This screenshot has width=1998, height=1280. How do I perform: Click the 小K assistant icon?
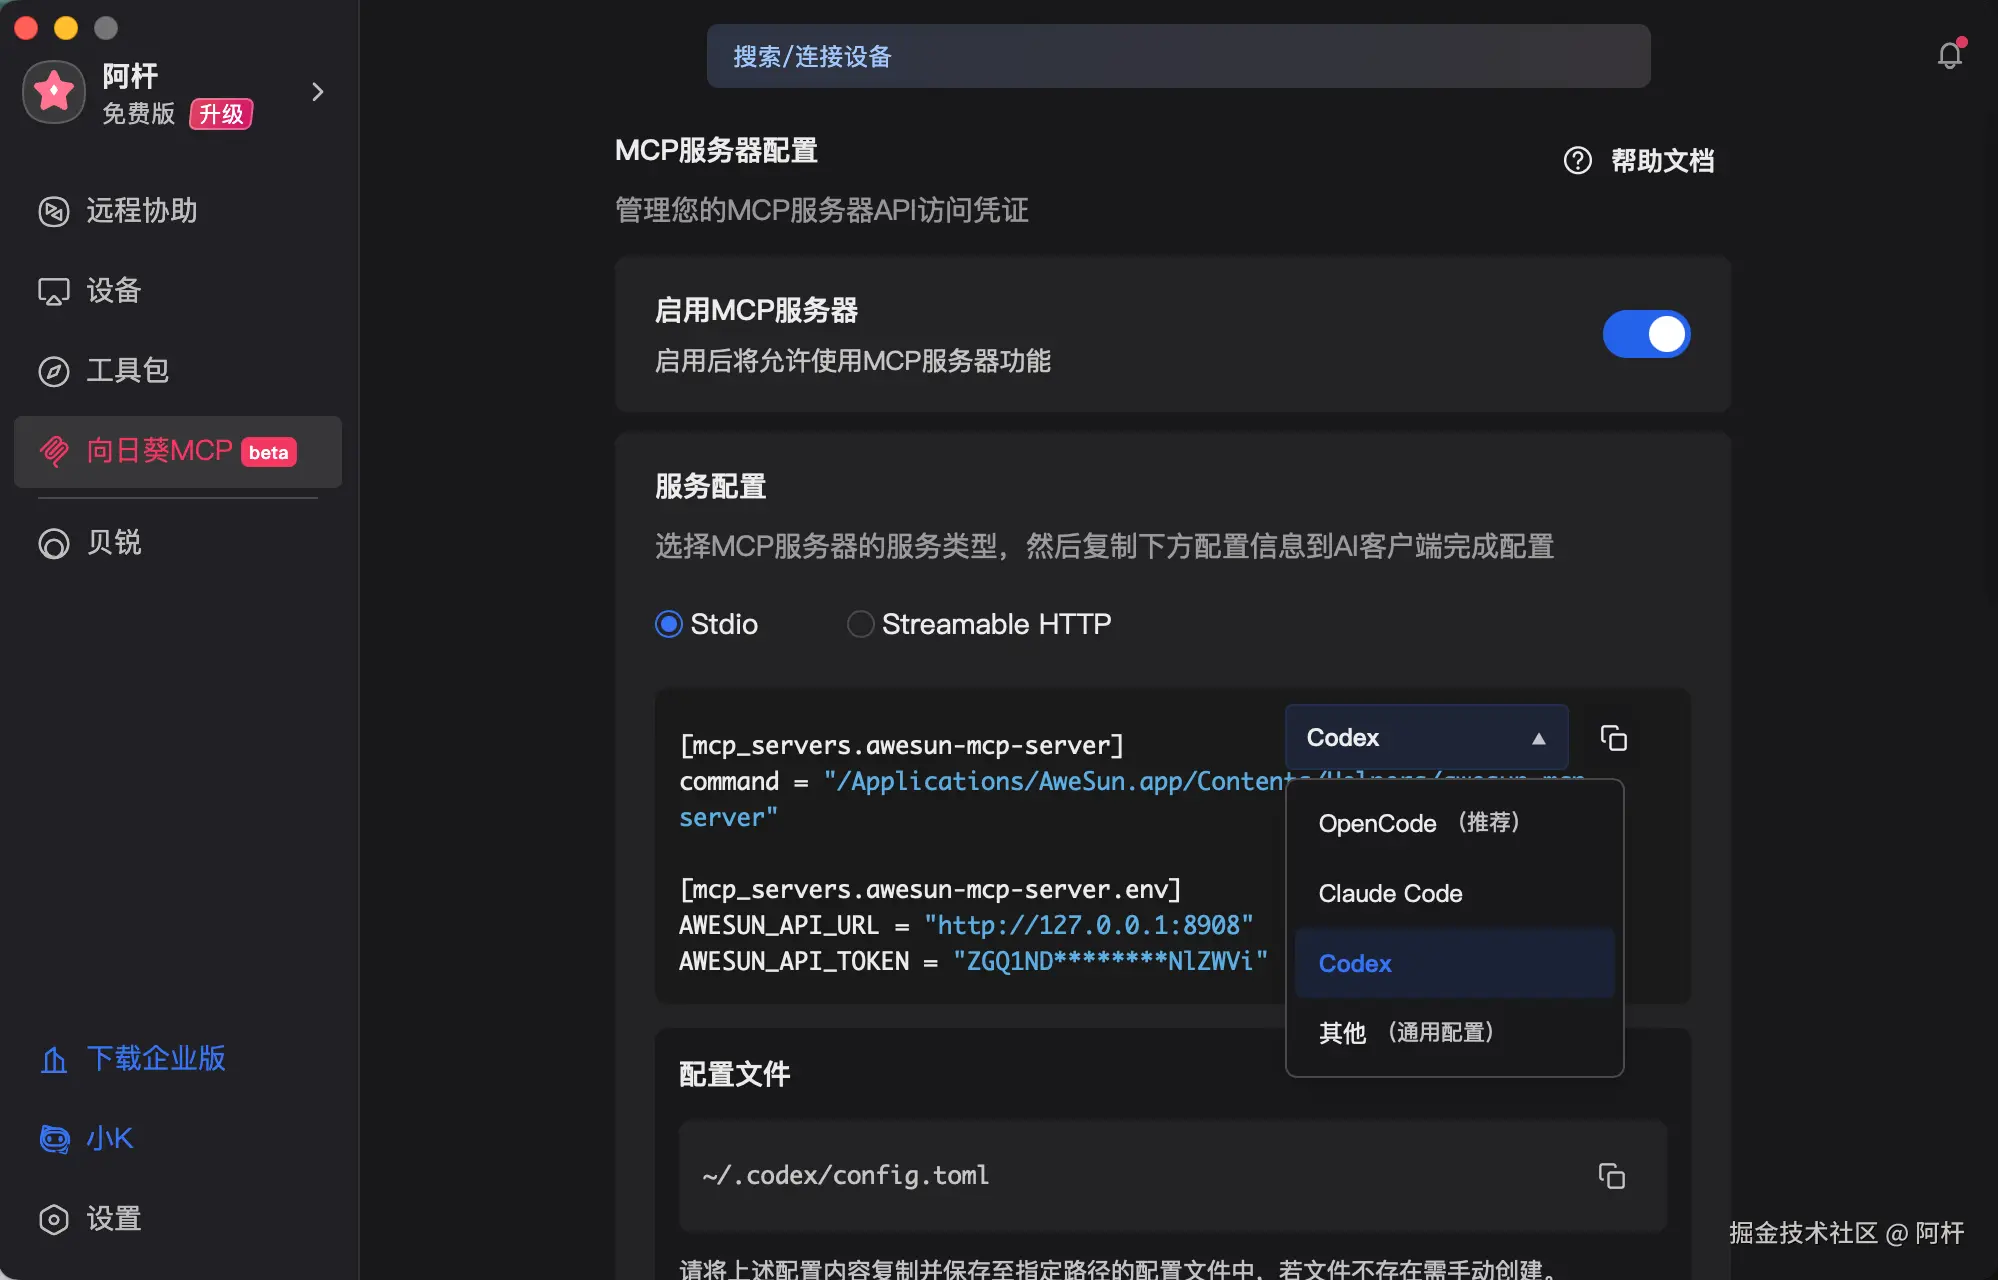tap(54, 1138)
